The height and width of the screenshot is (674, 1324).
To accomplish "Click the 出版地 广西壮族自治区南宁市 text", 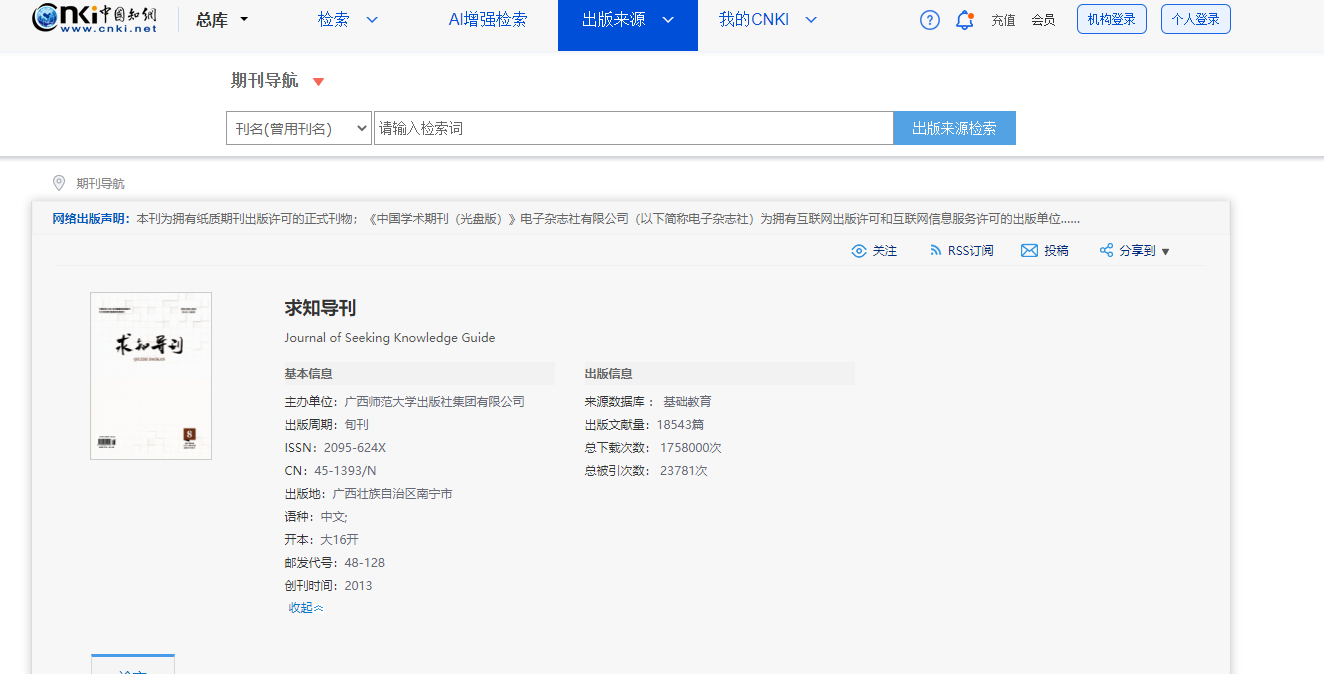I will 368,494.
